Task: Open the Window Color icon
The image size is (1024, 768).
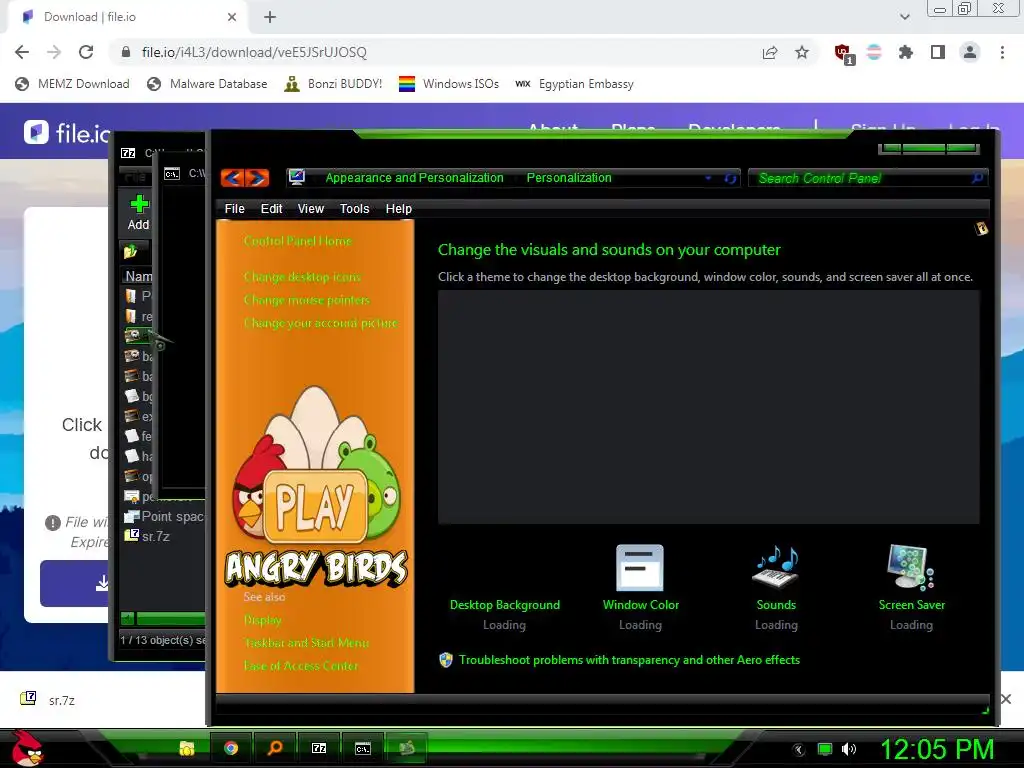Action: [640, 567]
